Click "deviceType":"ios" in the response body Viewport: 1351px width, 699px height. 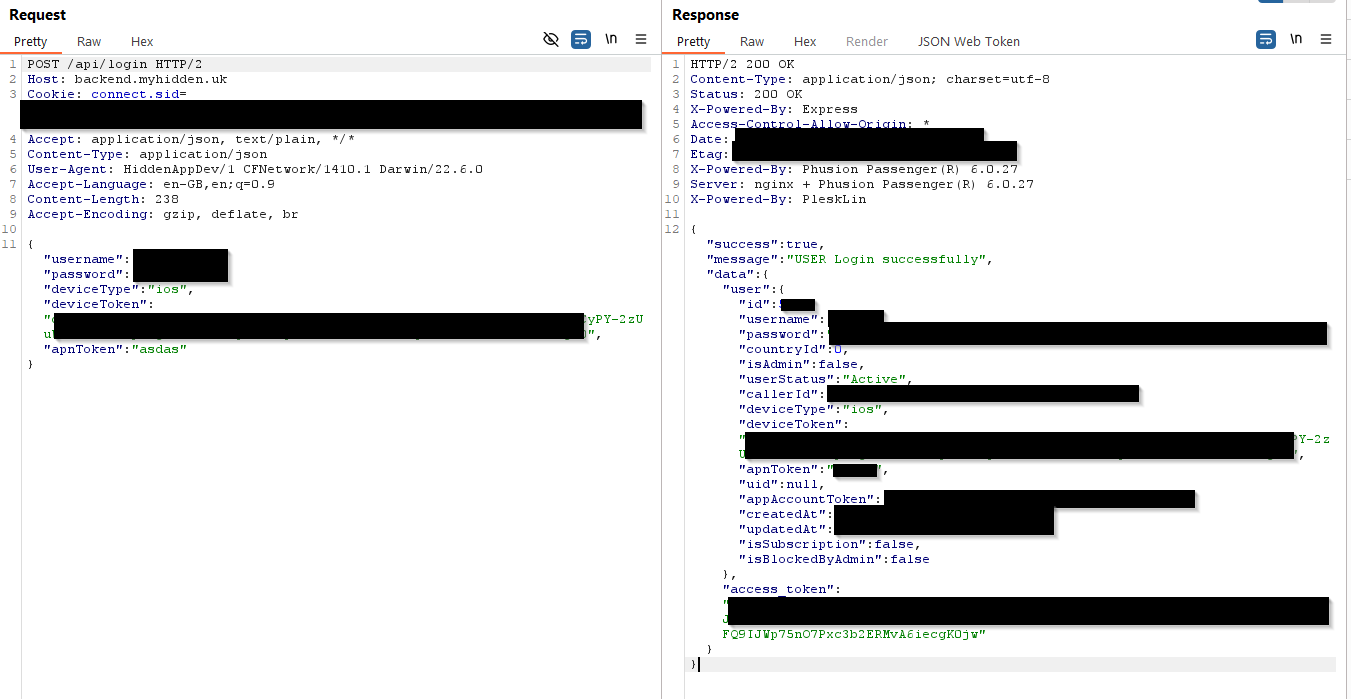pos(813,409)
